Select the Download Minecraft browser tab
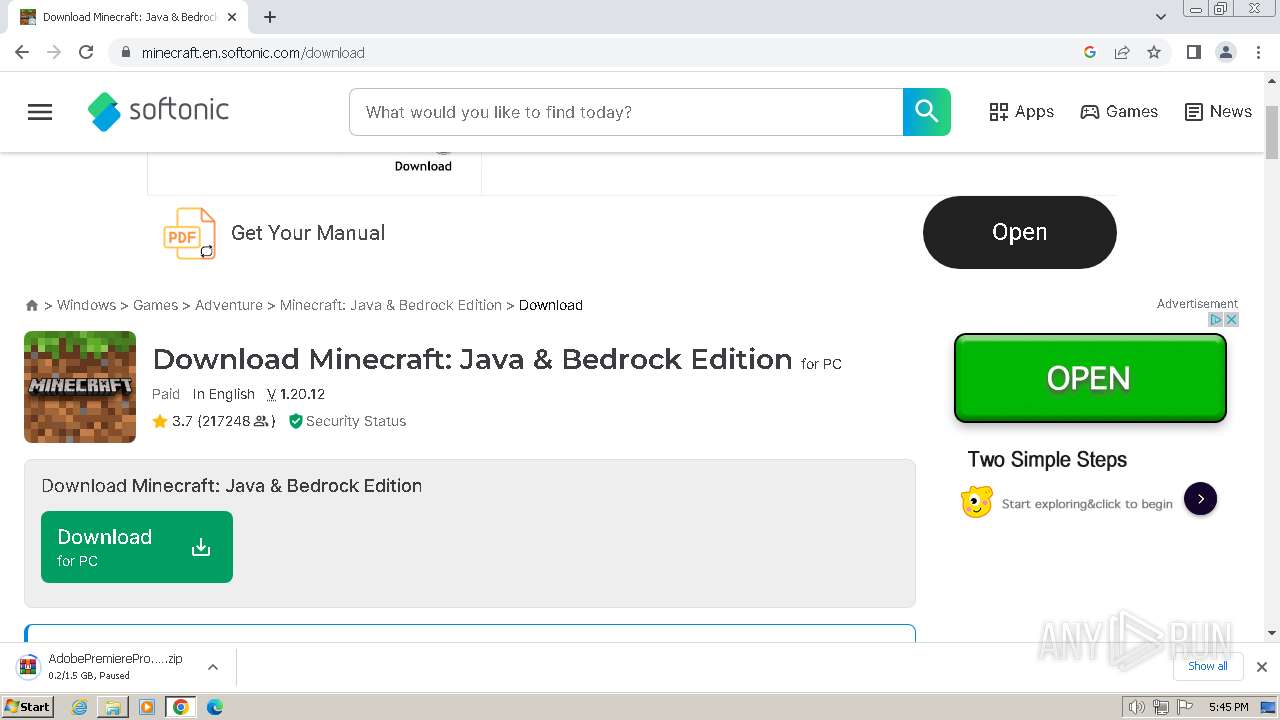The height and width of the screenshot is (720, 1280). click(128, 17)
